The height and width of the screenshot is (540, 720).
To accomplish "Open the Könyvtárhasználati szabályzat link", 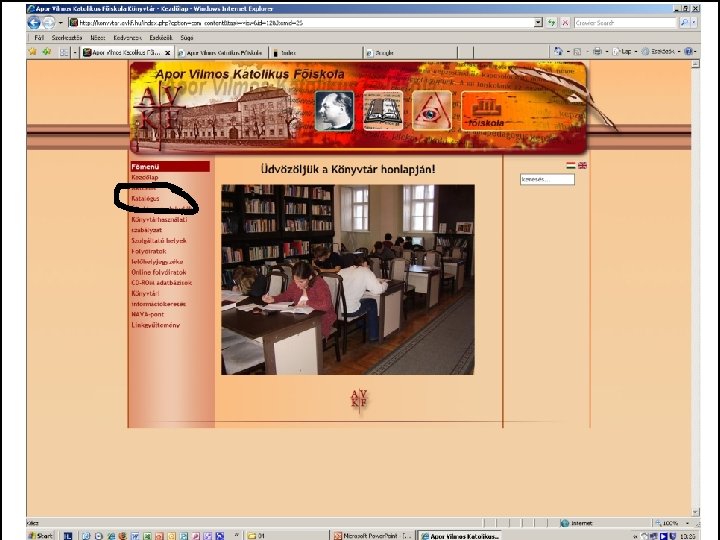I will coord(159,225).
